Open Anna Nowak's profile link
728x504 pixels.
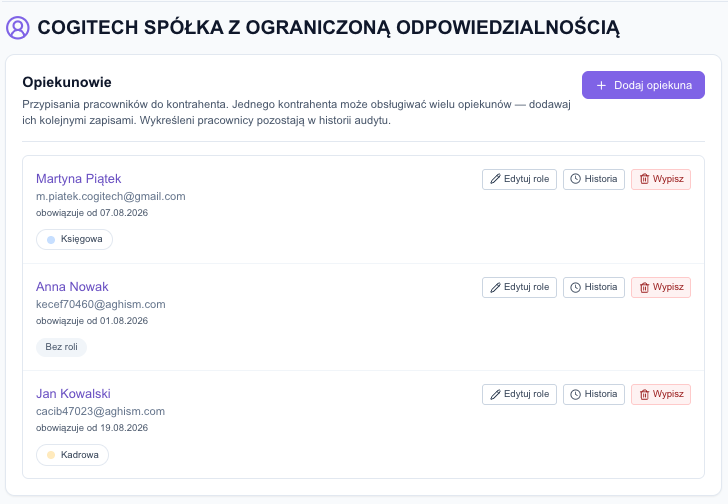tap(72, 287)
